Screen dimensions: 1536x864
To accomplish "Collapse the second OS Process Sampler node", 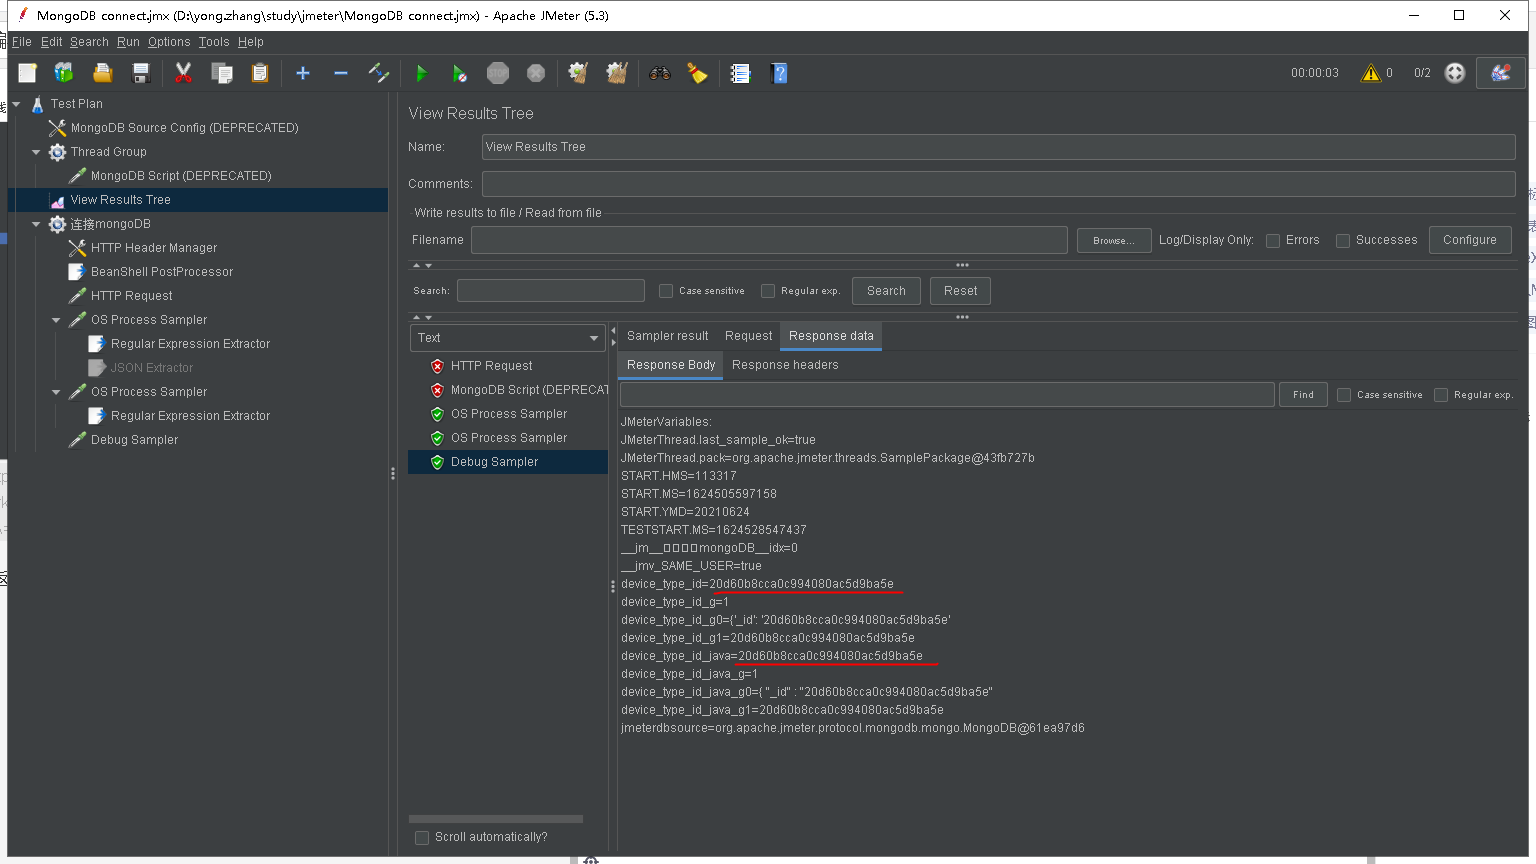I will click(56, 392).
